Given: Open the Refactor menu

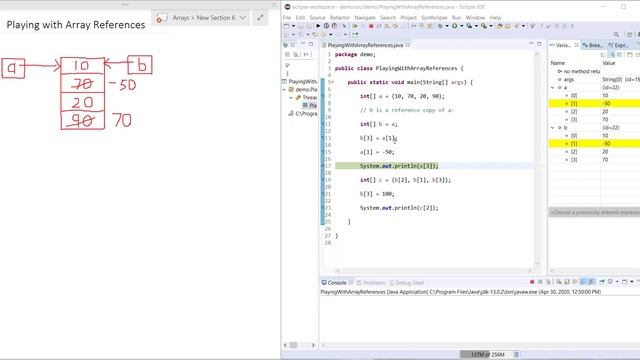Looking at the screenshot, I should [x=340, y=18].
